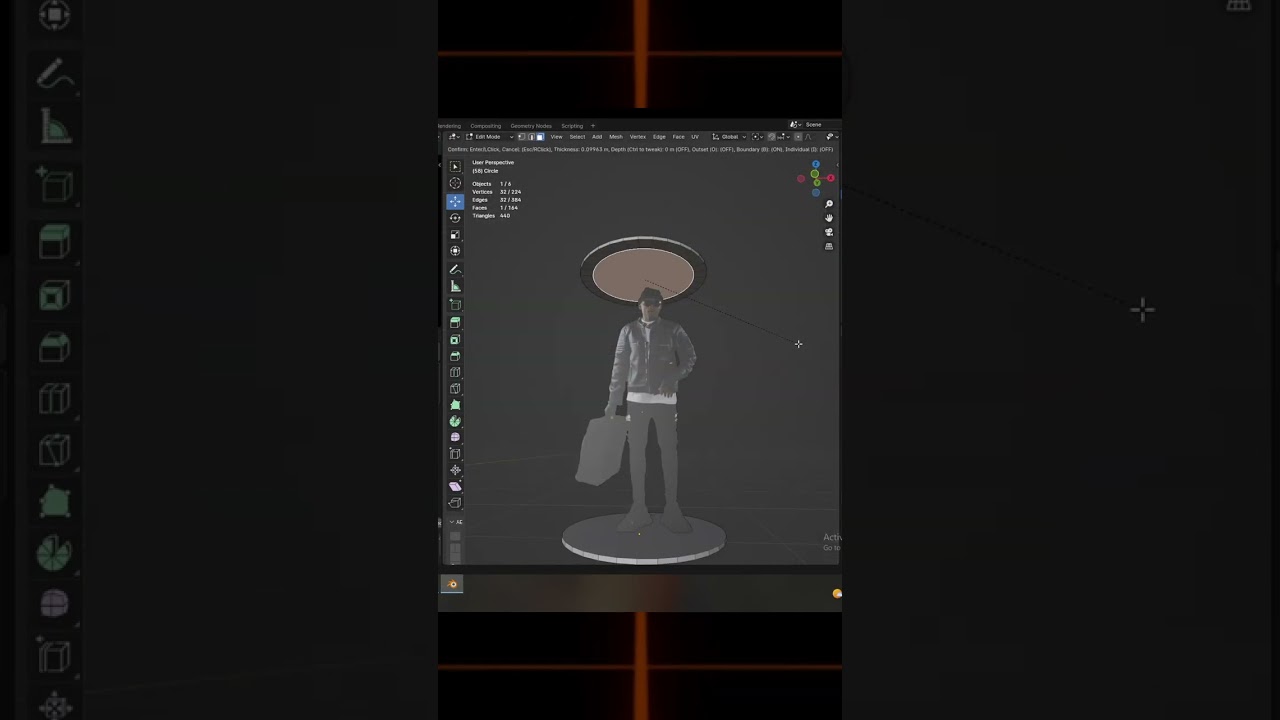Switch perspective/orthographic with the grid icon
This screenshot has width=1280, height=720.
[828, 246]
